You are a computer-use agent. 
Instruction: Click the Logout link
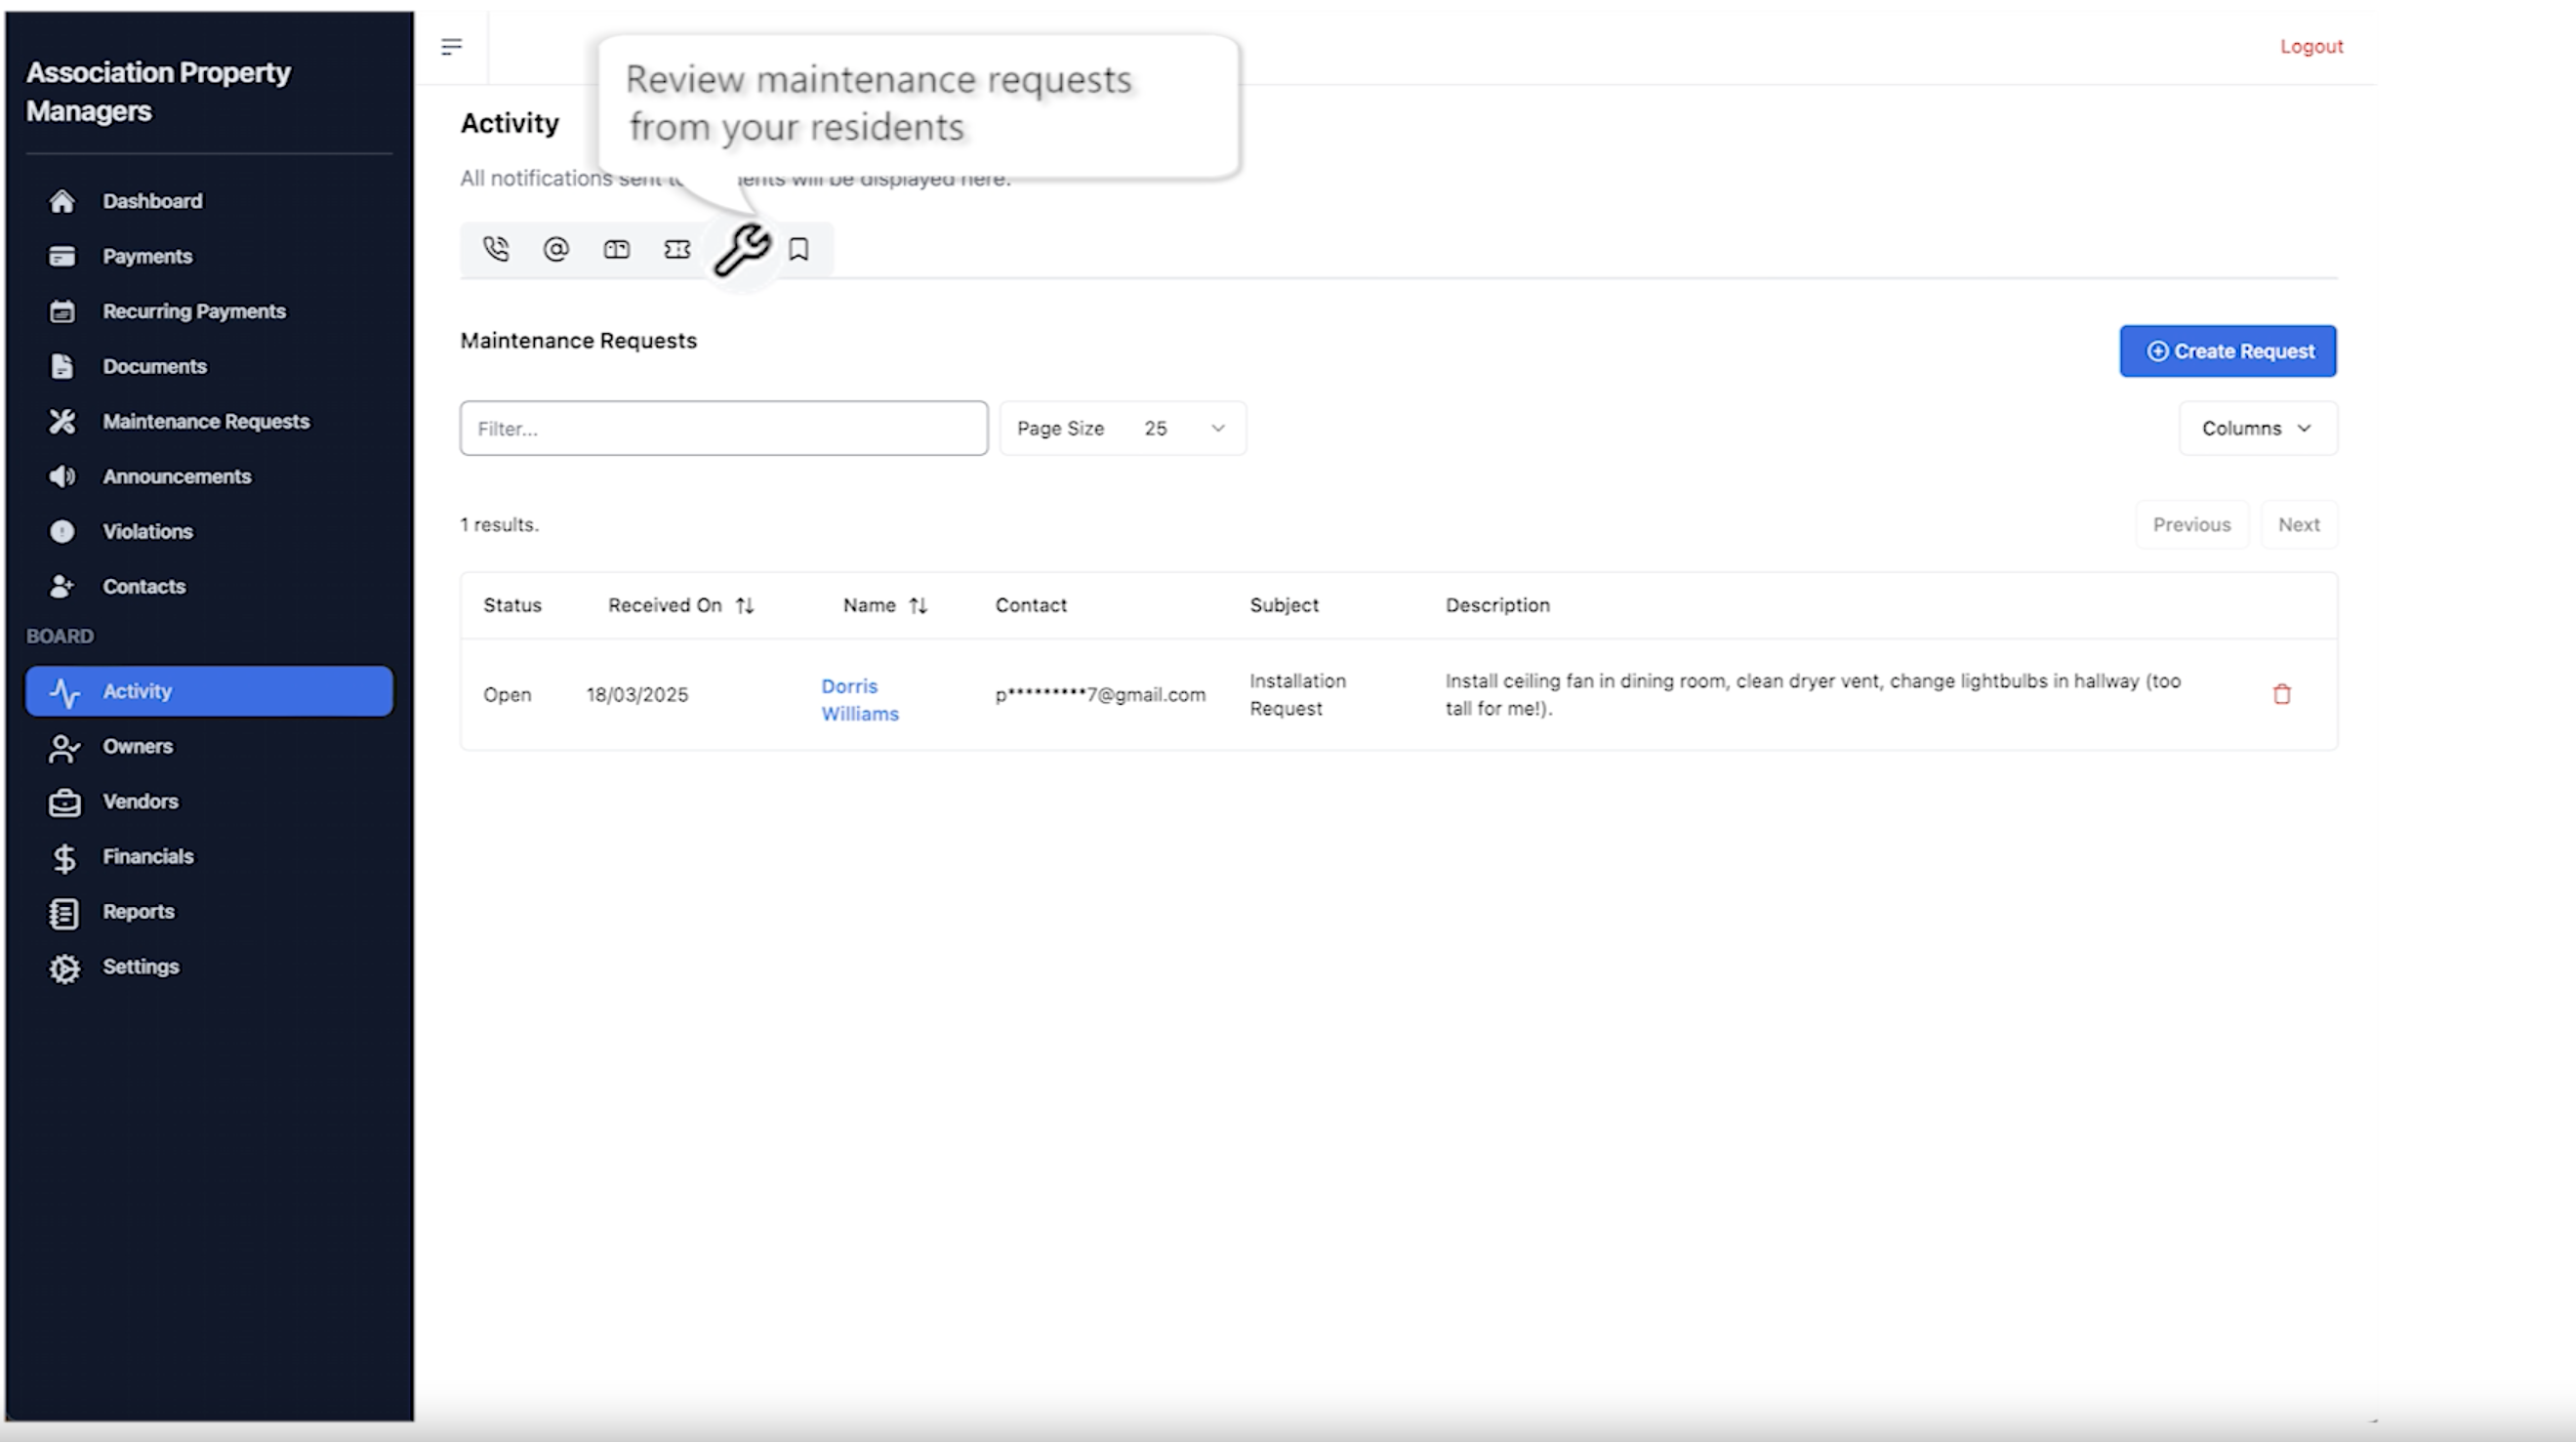(2310, 46)
